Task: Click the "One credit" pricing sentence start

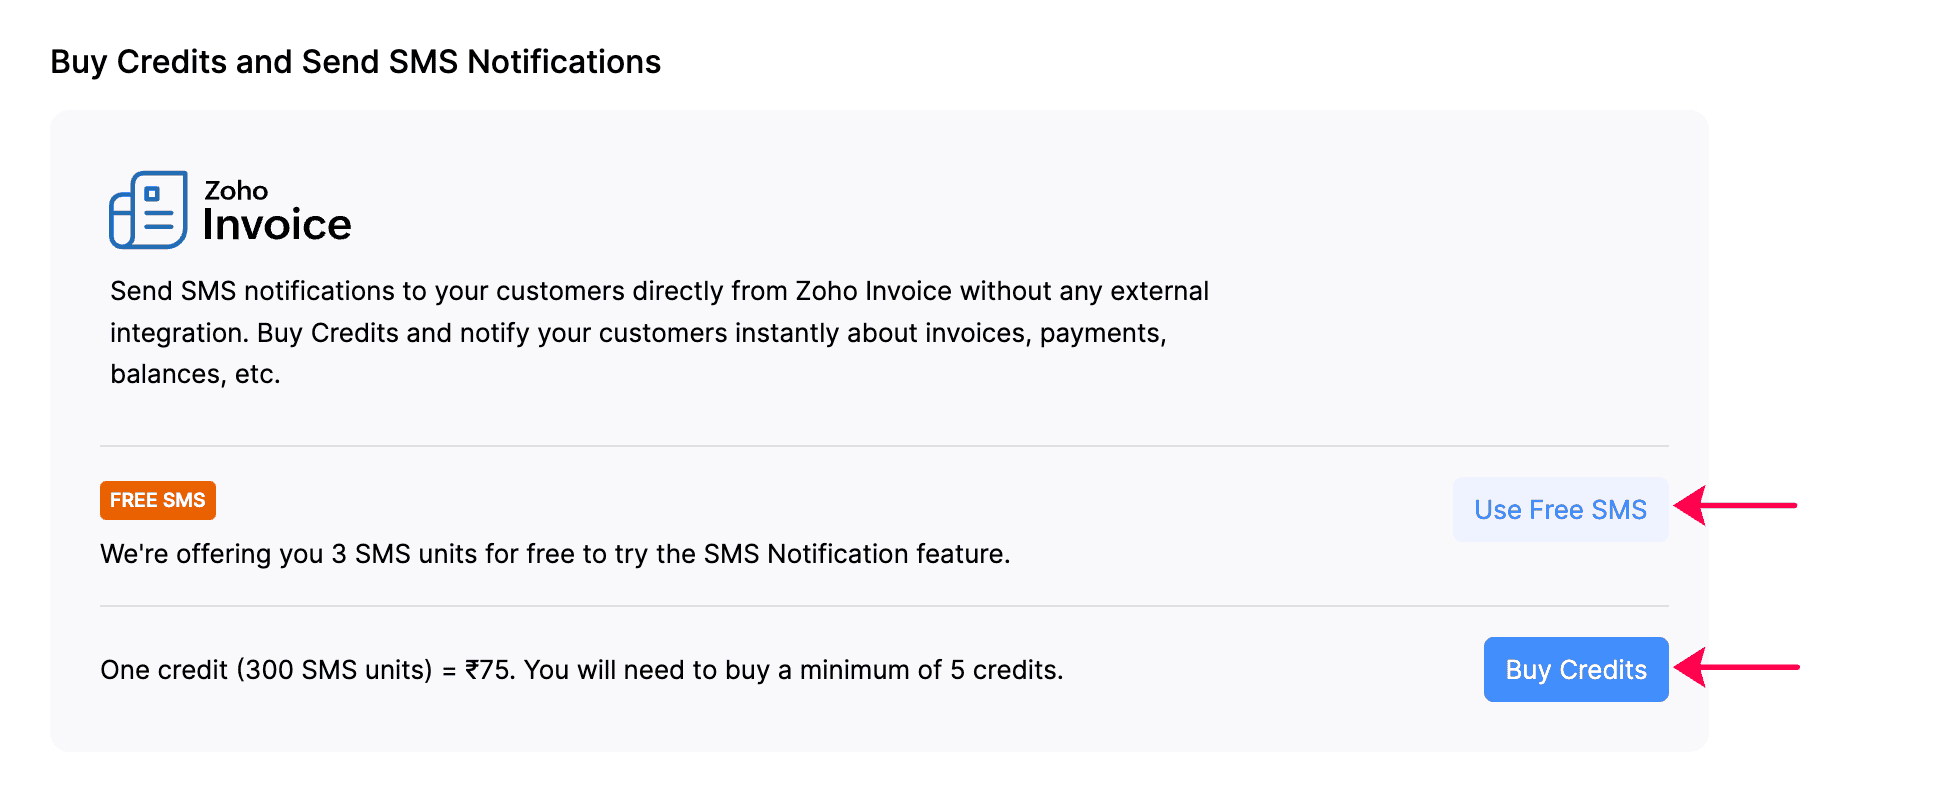Action: click(x=164, y=670)
